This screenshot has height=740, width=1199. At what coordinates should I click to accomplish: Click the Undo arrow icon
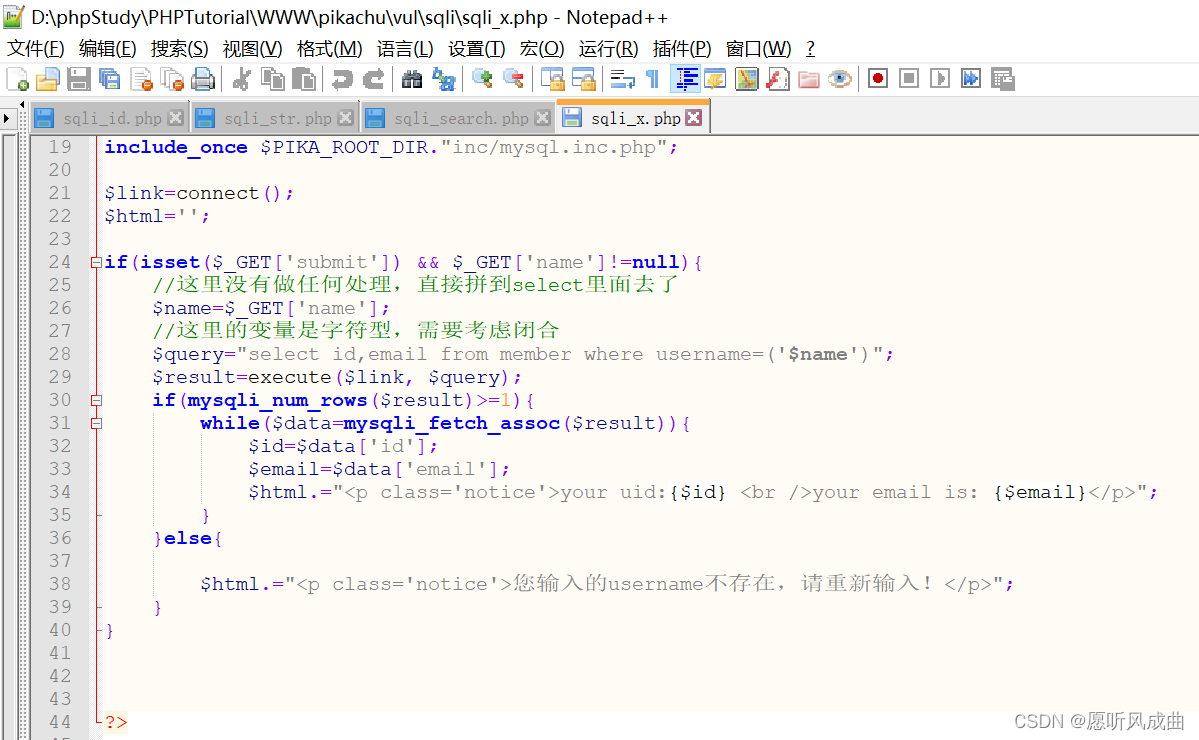point(342,79)
